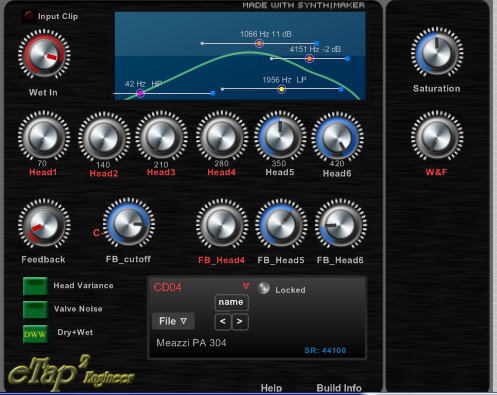Toggle the Valve Noise switch
Screen dimensions: 497x395
pyautogui.click(x=35, y=309)
